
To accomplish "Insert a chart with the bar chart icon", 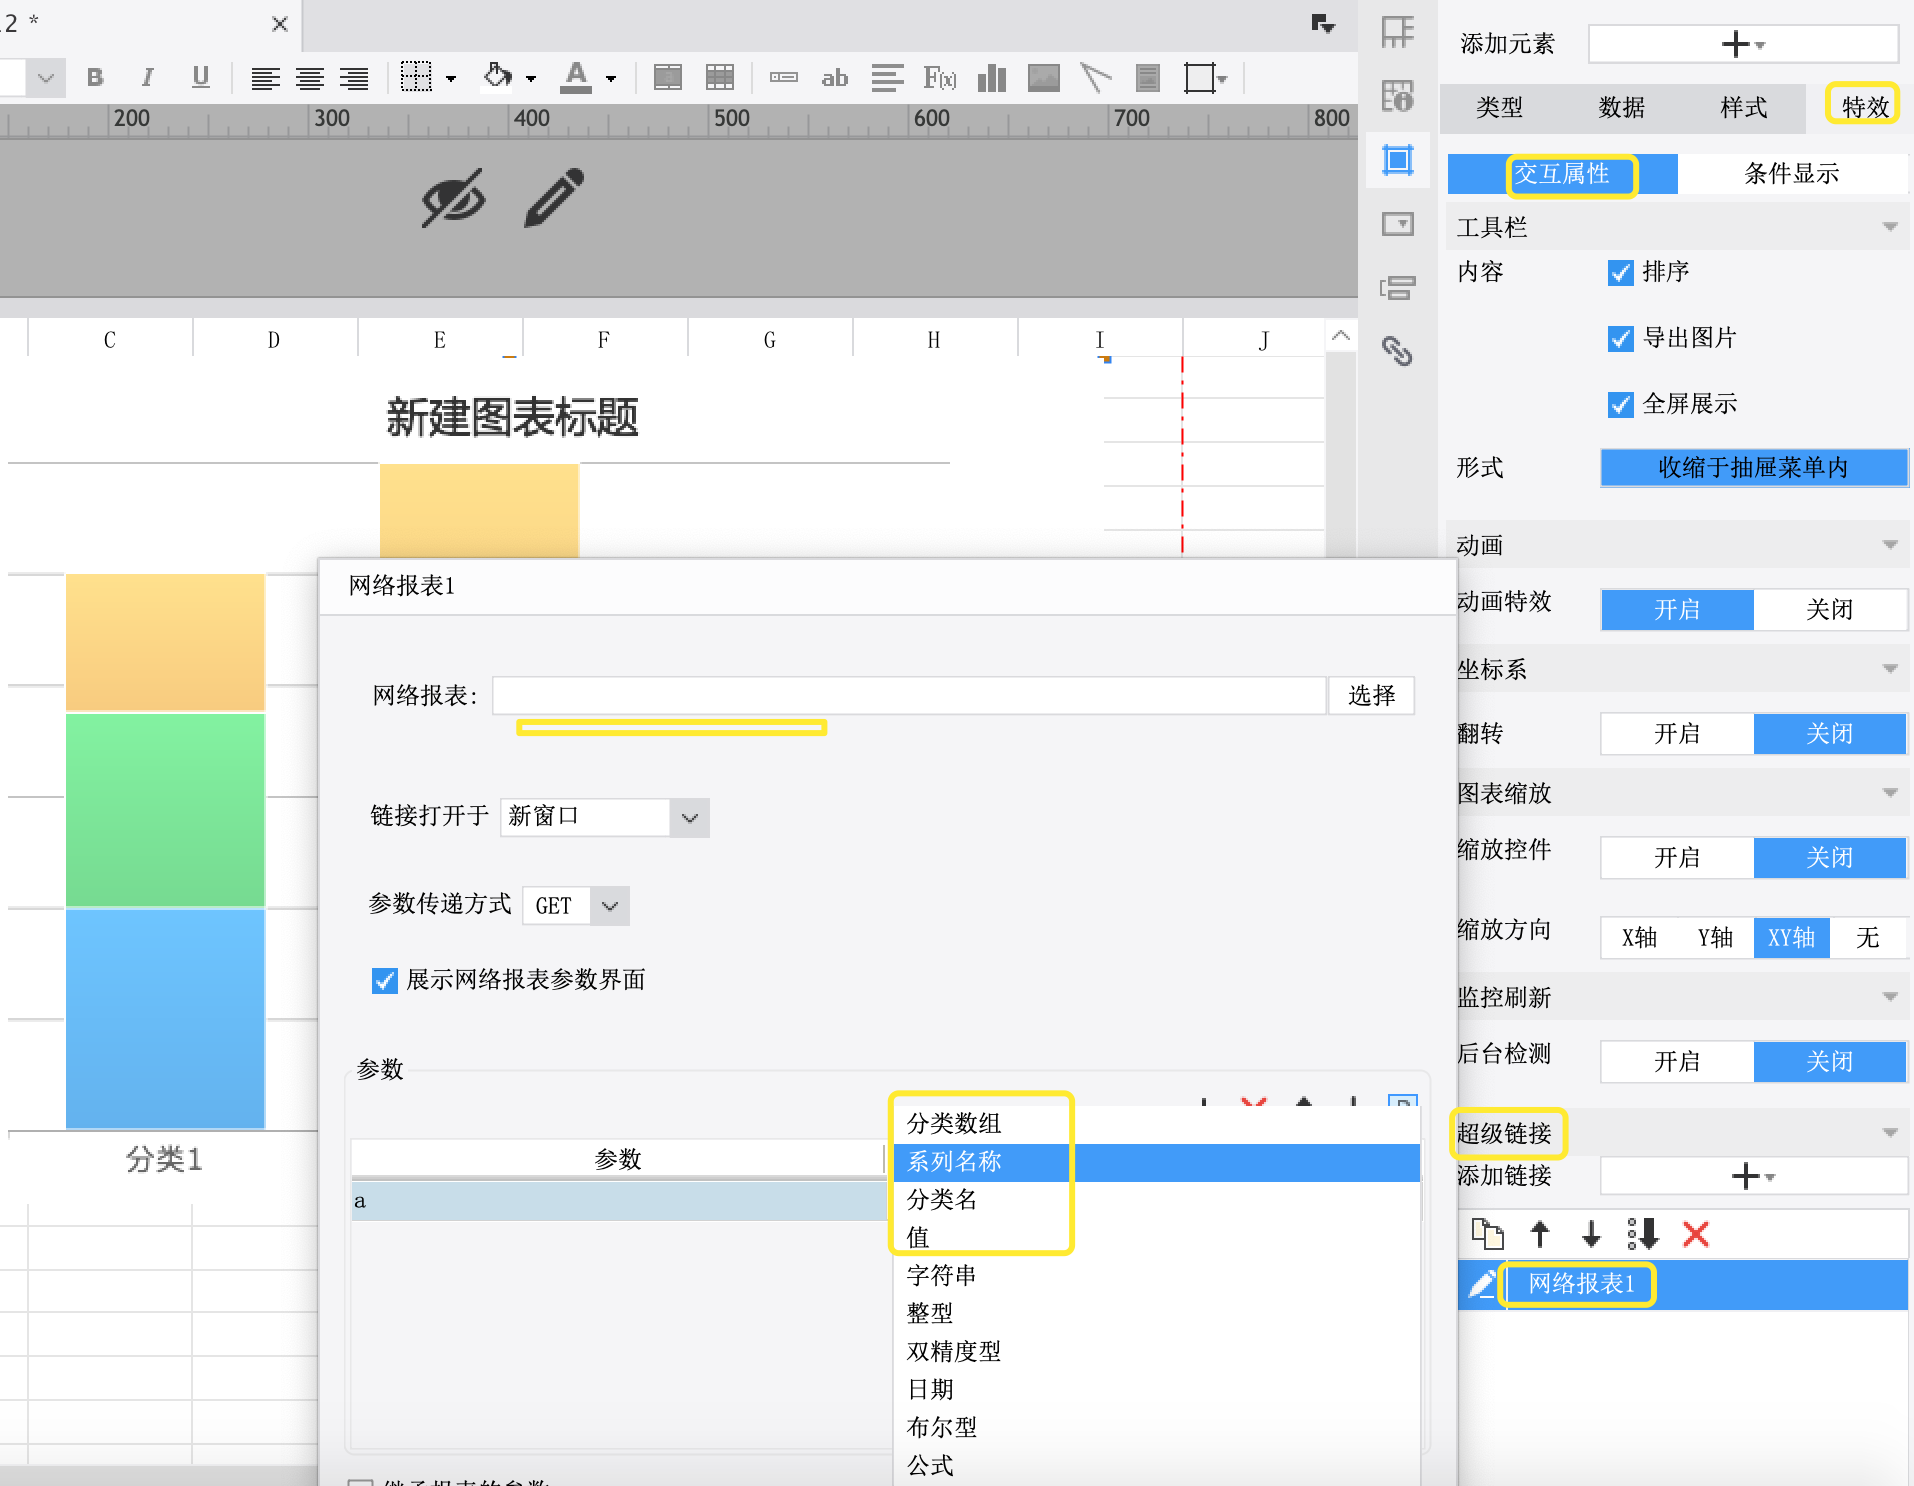I will (992, 77).
